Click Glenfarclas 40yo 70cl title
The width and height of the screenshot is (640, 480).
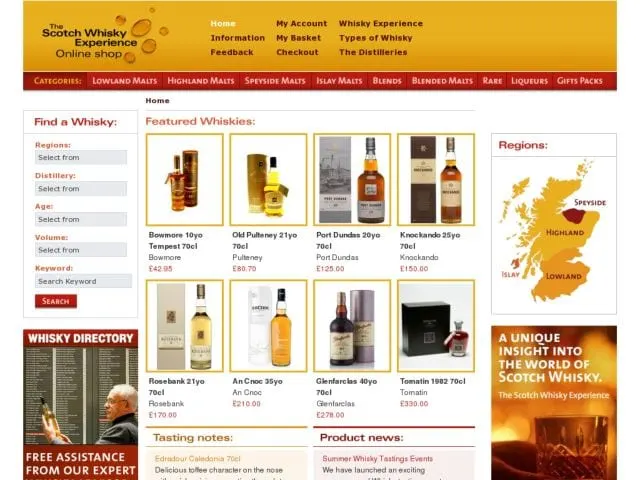pos(347,387)
